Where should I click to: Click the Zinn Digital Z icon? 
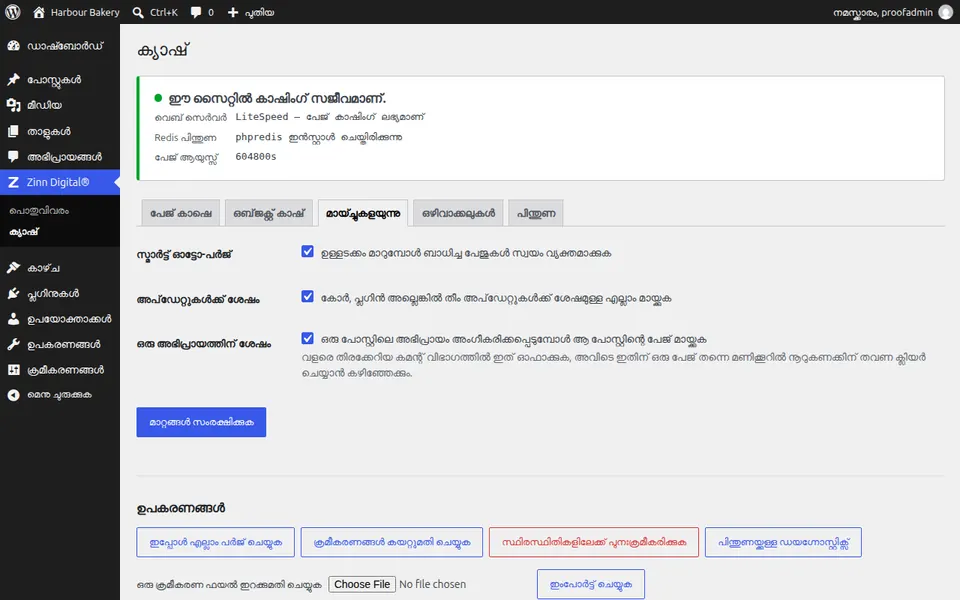(x=13, y=182)
